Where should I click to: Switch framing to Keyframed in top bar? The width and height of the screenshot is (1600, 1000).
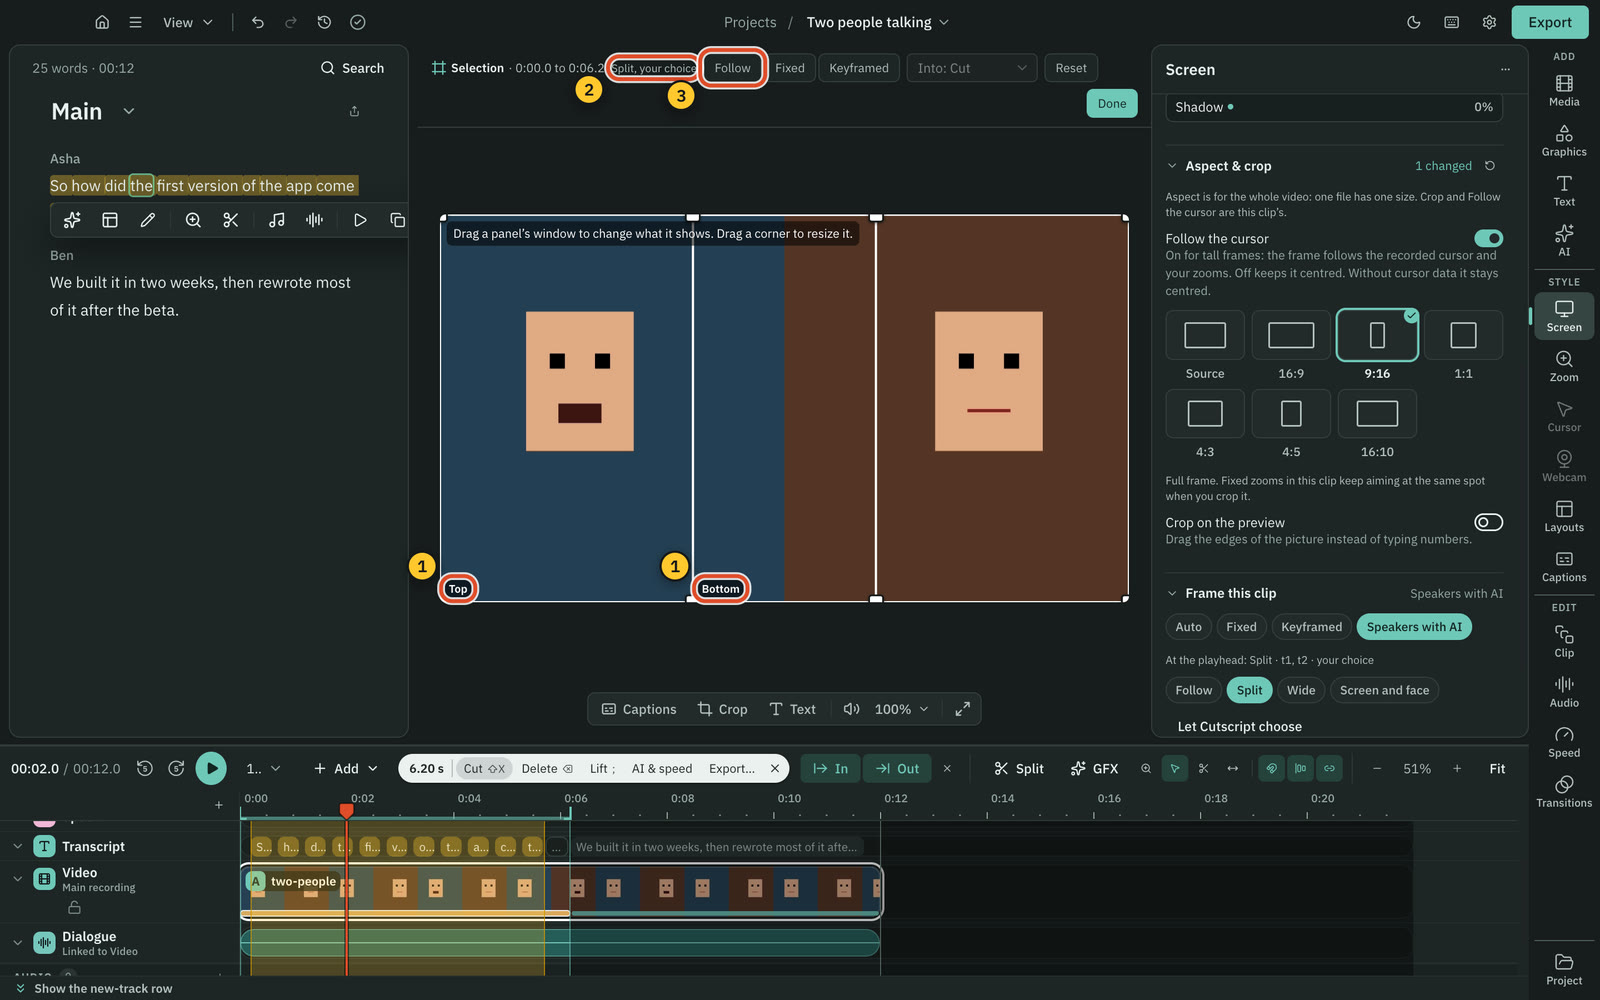coord(858,68)
